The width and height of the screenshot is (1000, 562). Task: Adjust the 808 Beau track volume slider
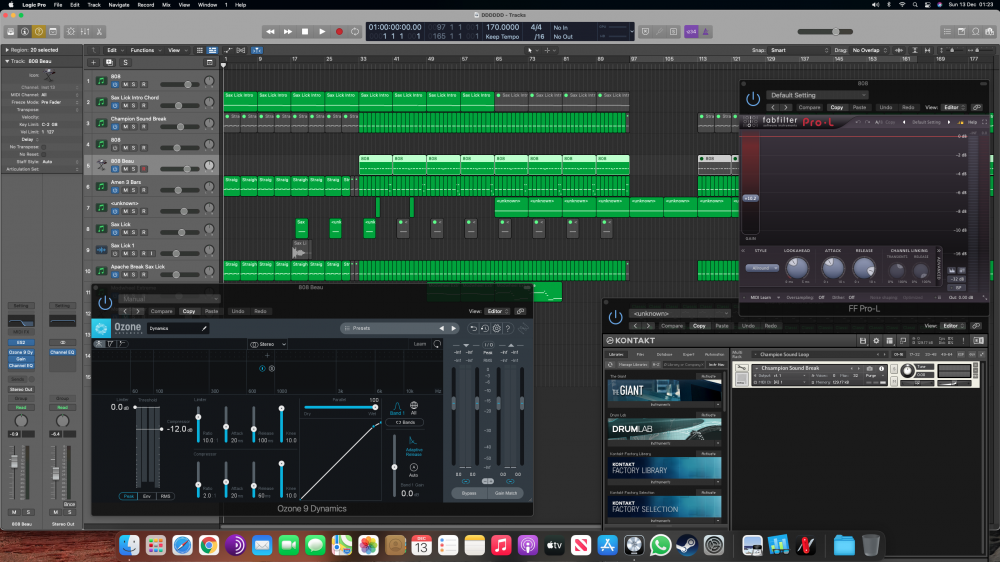187,169
